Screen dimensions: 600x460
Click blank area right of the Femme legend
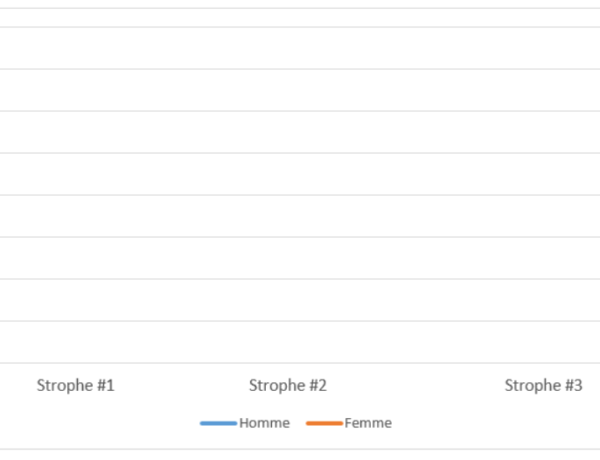point(480,423)
